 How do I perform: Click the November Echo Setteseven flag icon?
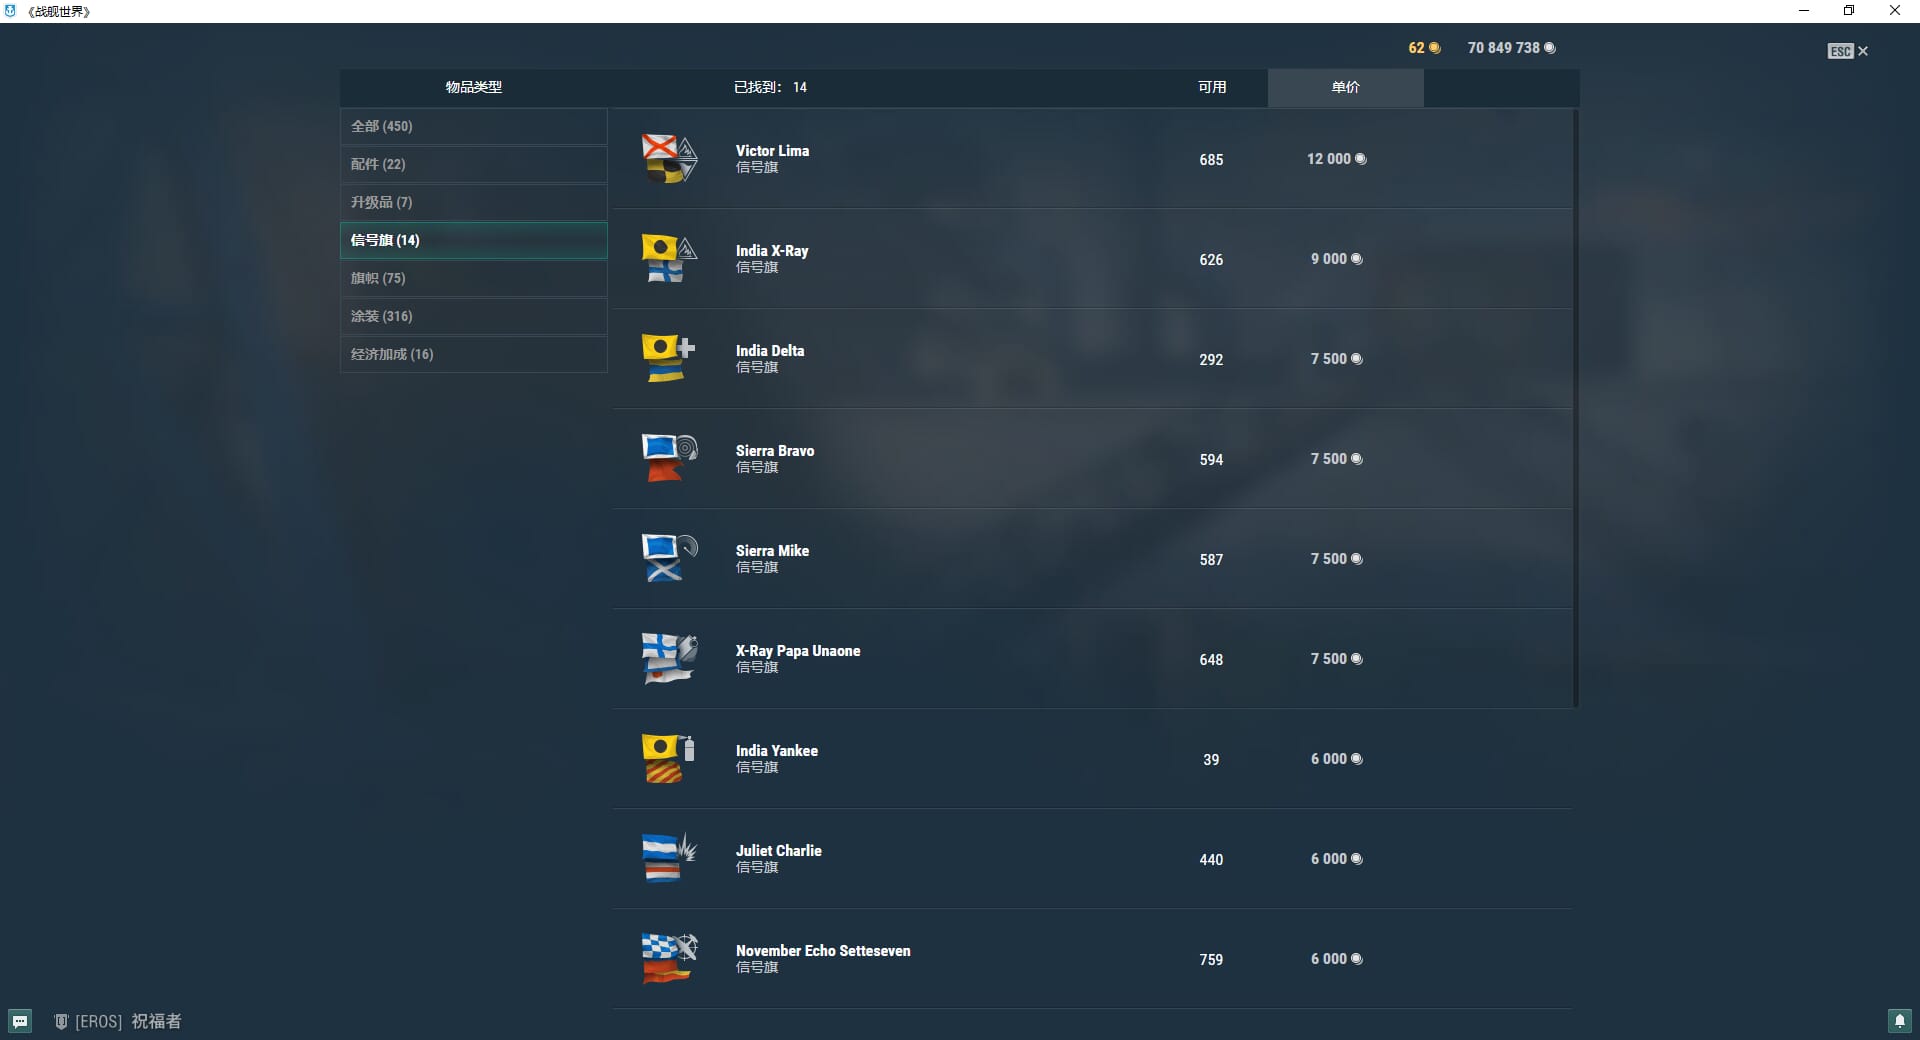[668, 959]
